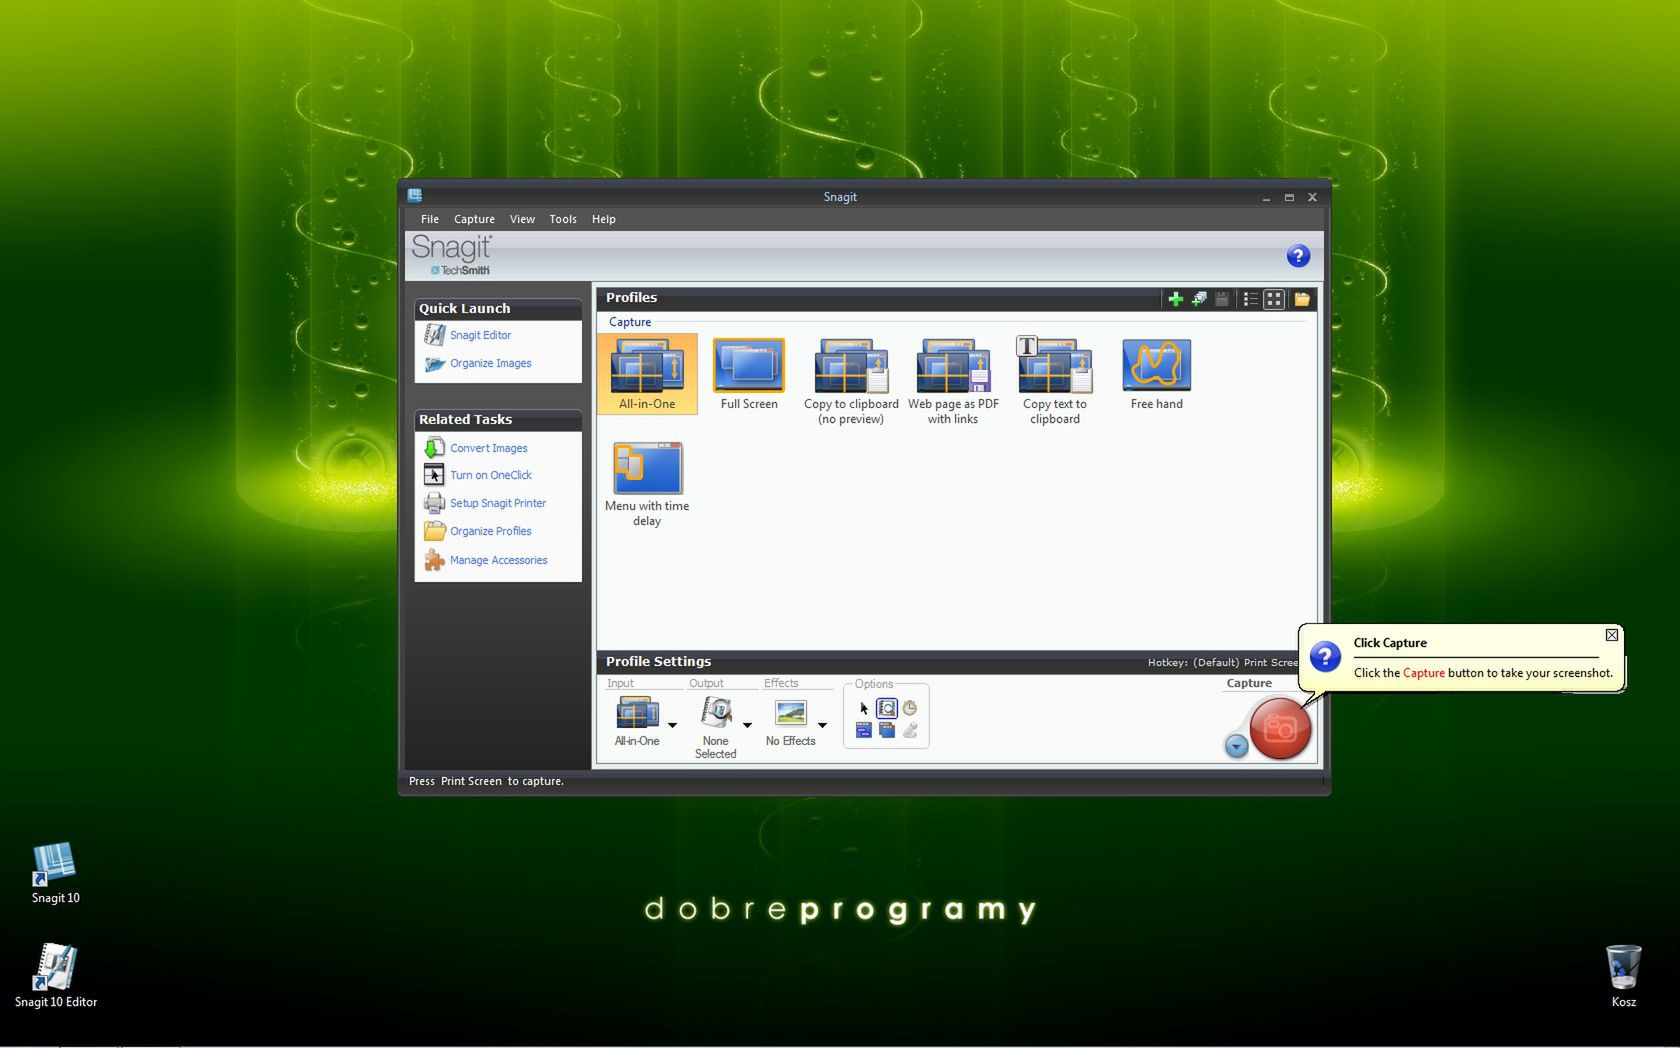Open Setup Snagit Printer link
Screen dimensions: 1680x1048
498,503
